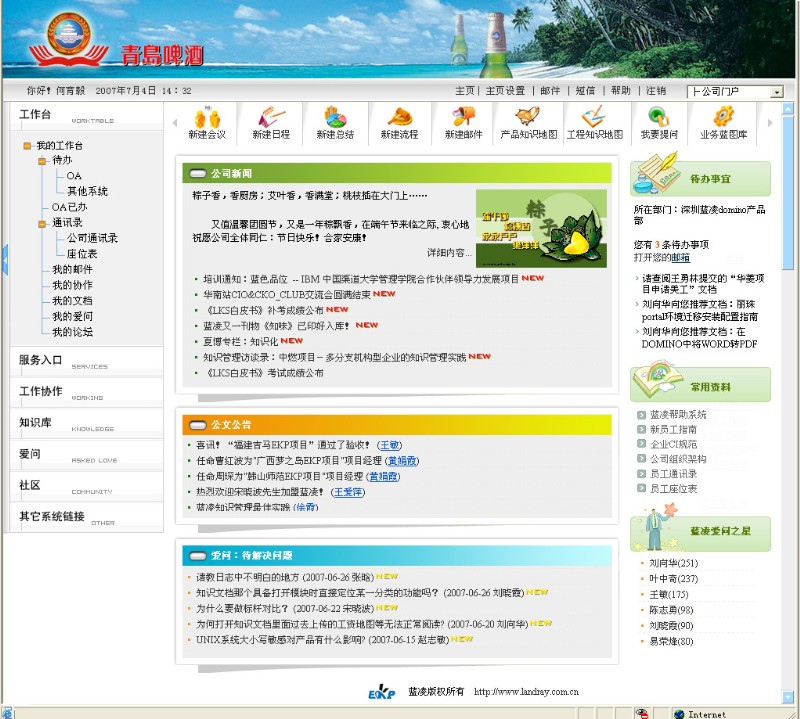Compose mail with 新建邮件 icon
Screen dimensions: 800x719
tap(463, 117)
